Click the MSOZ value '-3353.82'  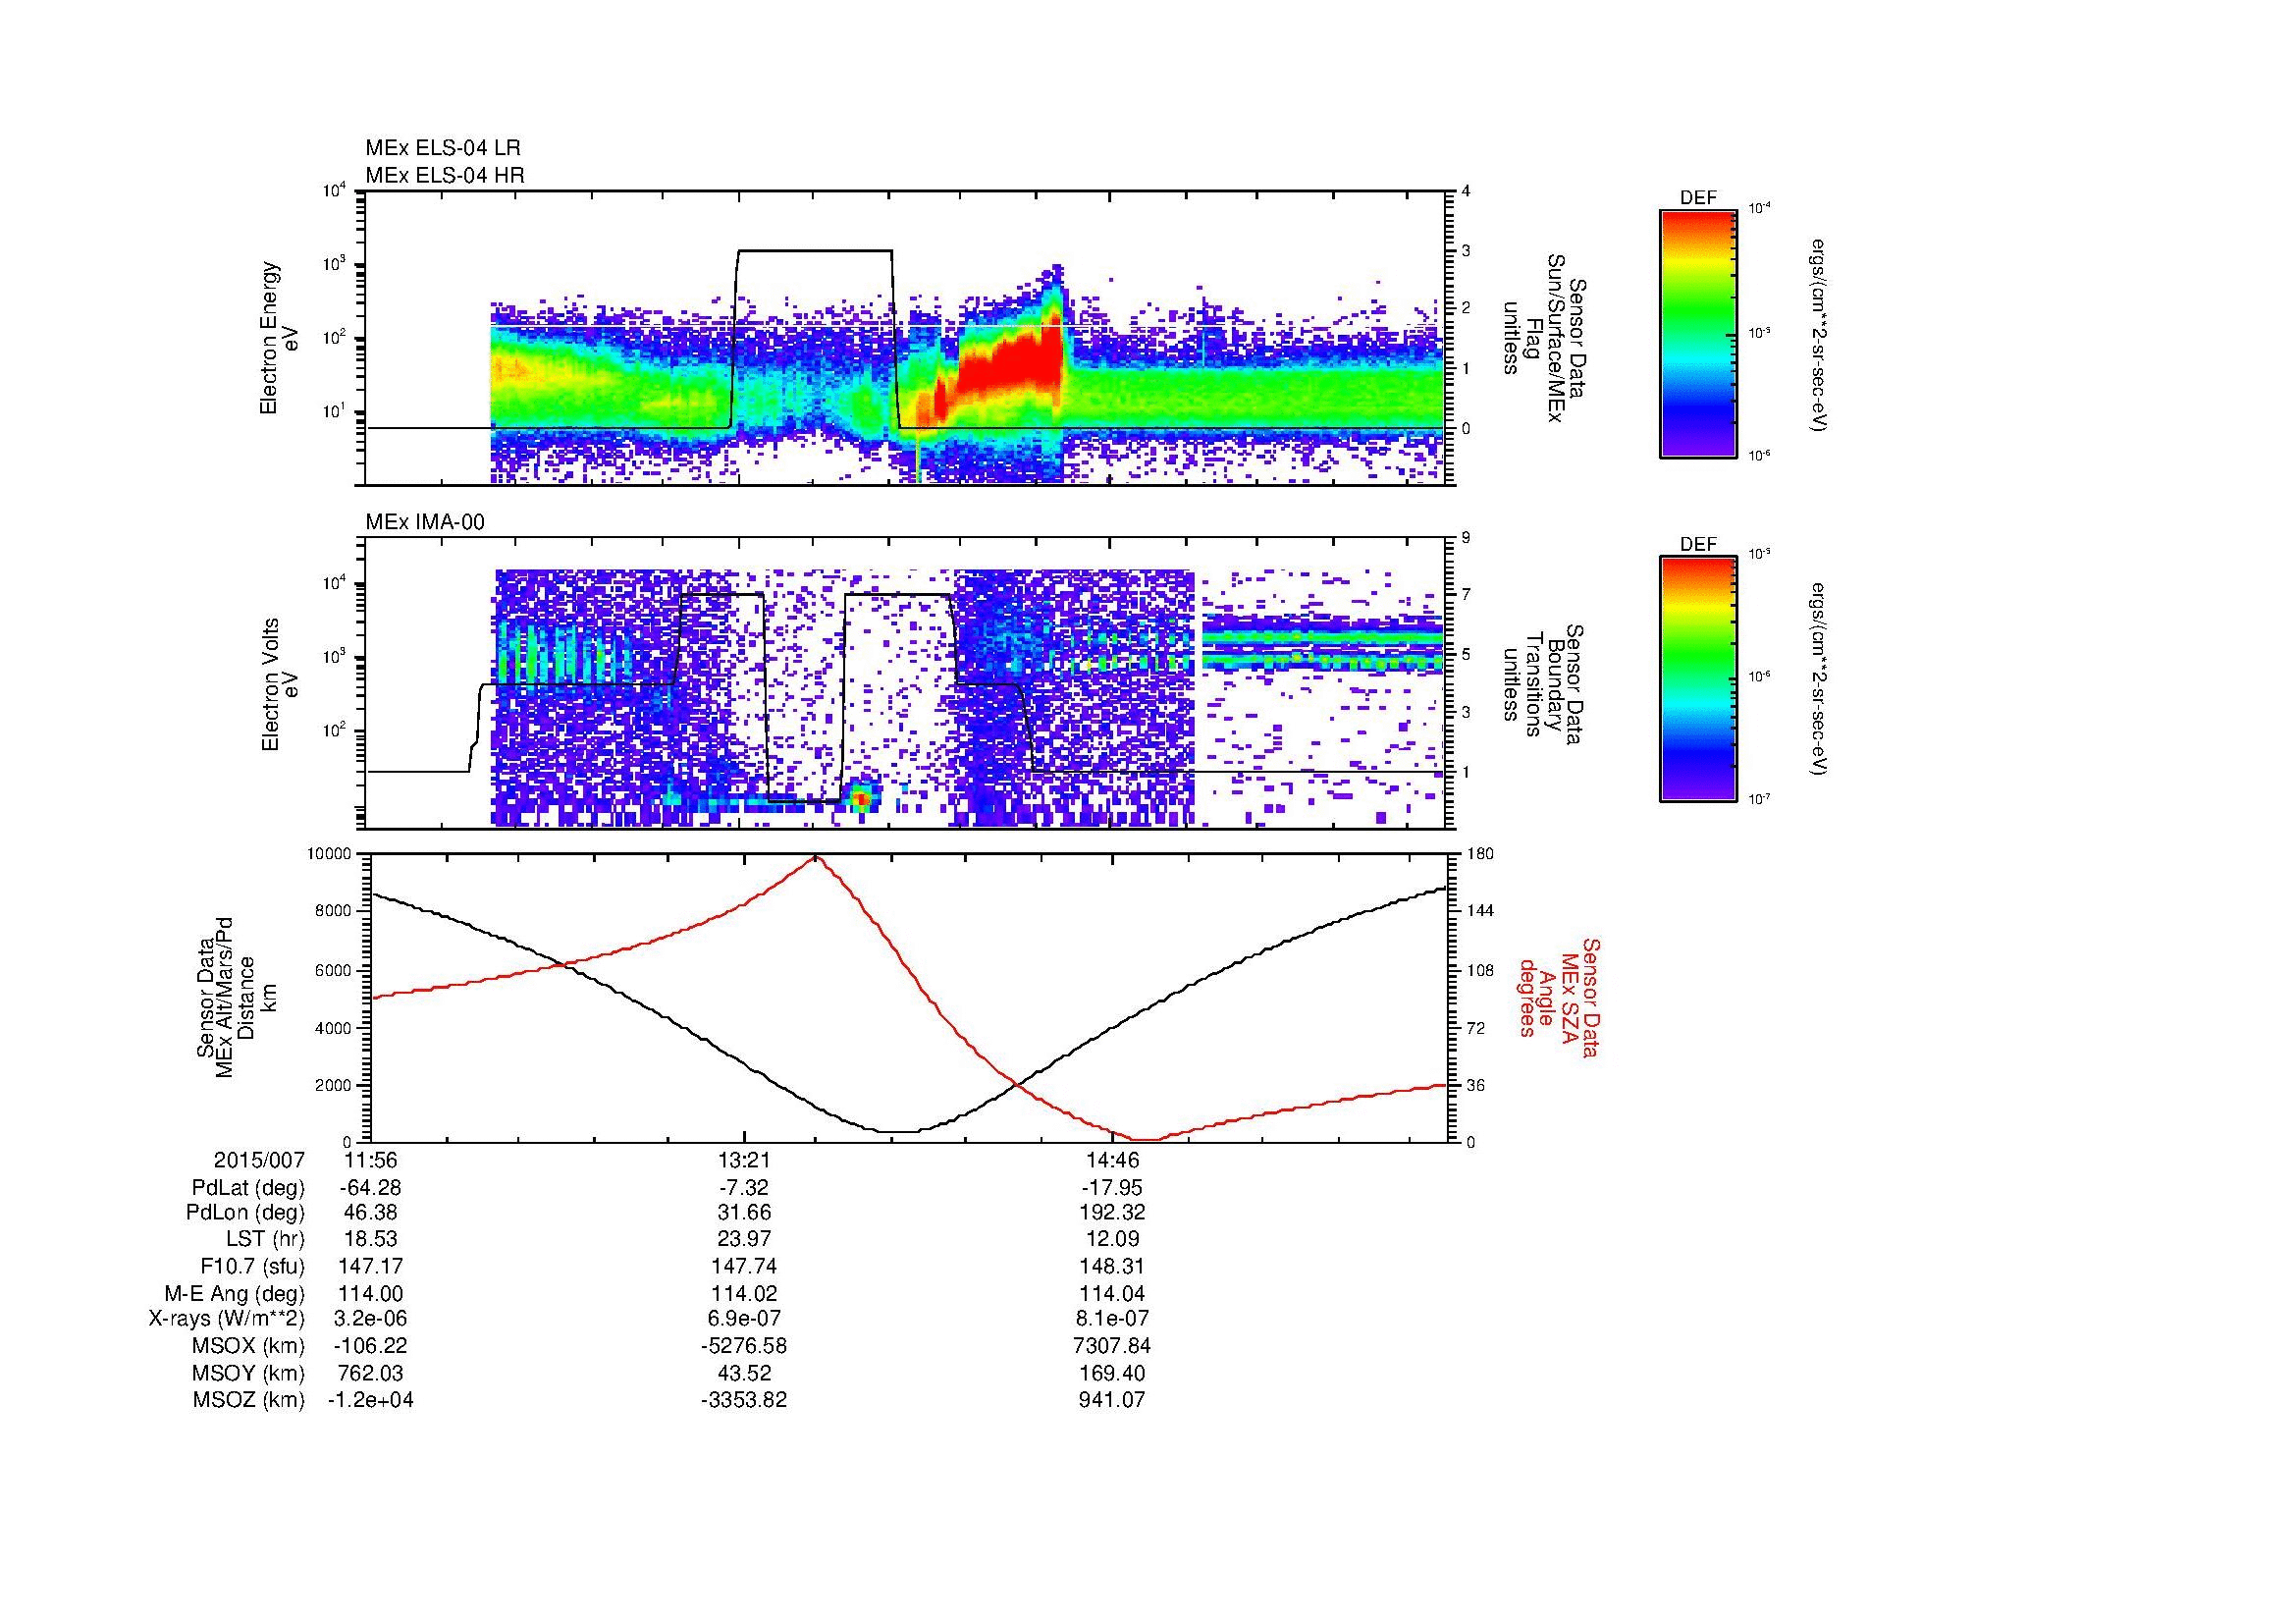coord(744,1400)
